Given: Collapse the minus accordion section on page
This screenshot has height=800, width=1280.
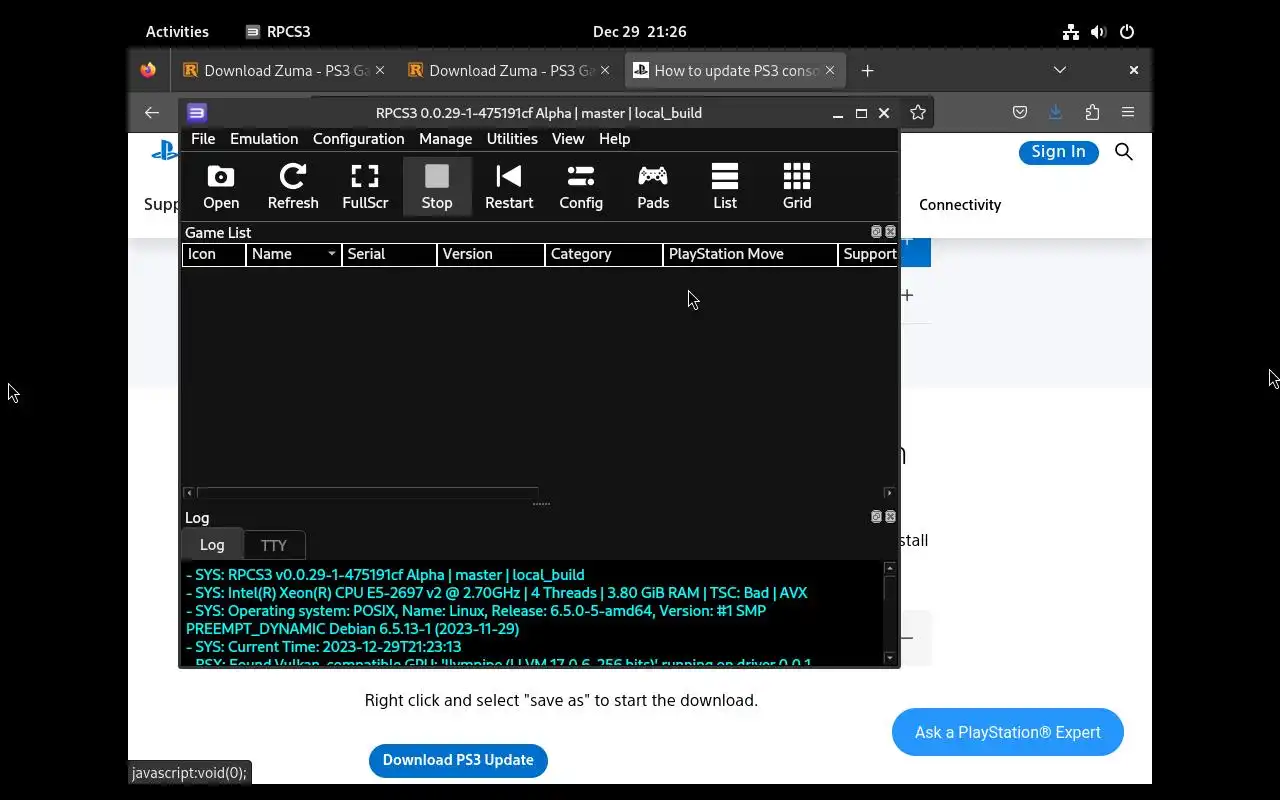Looking at the screenshot, I should (x=907, y=637).
